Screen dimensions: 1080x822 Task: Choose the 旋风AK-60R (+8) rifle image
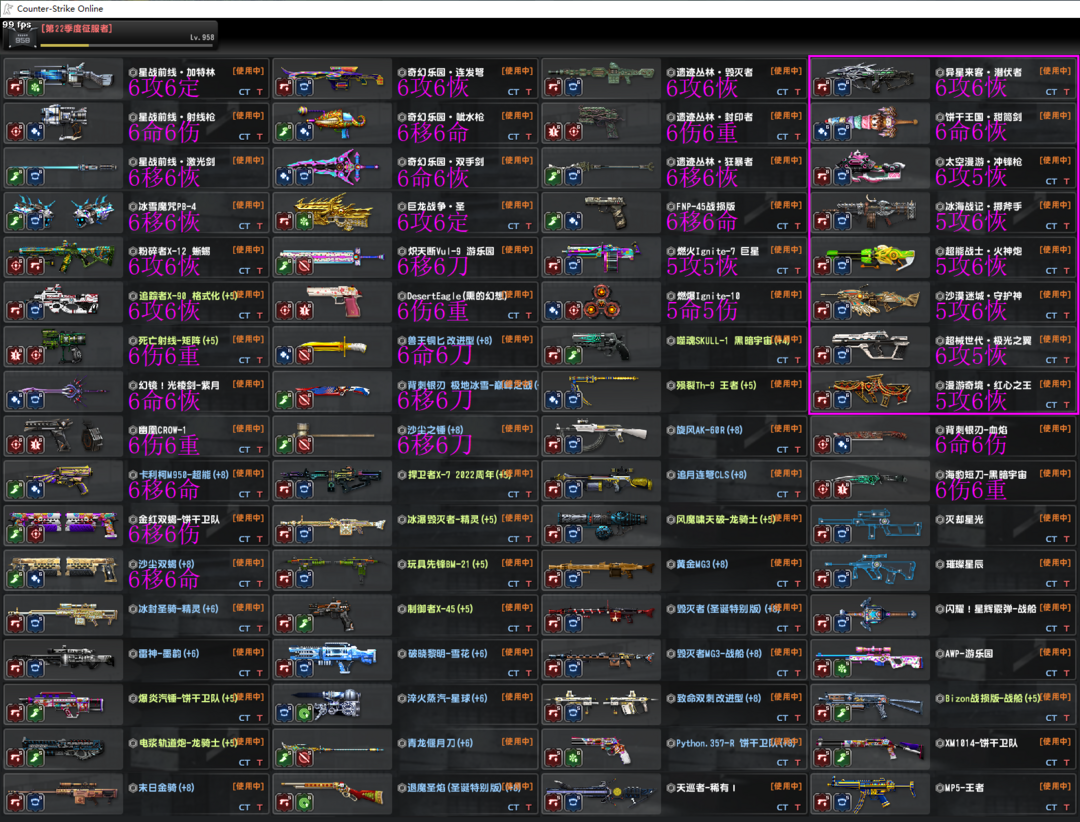click(x=601, y=435)
